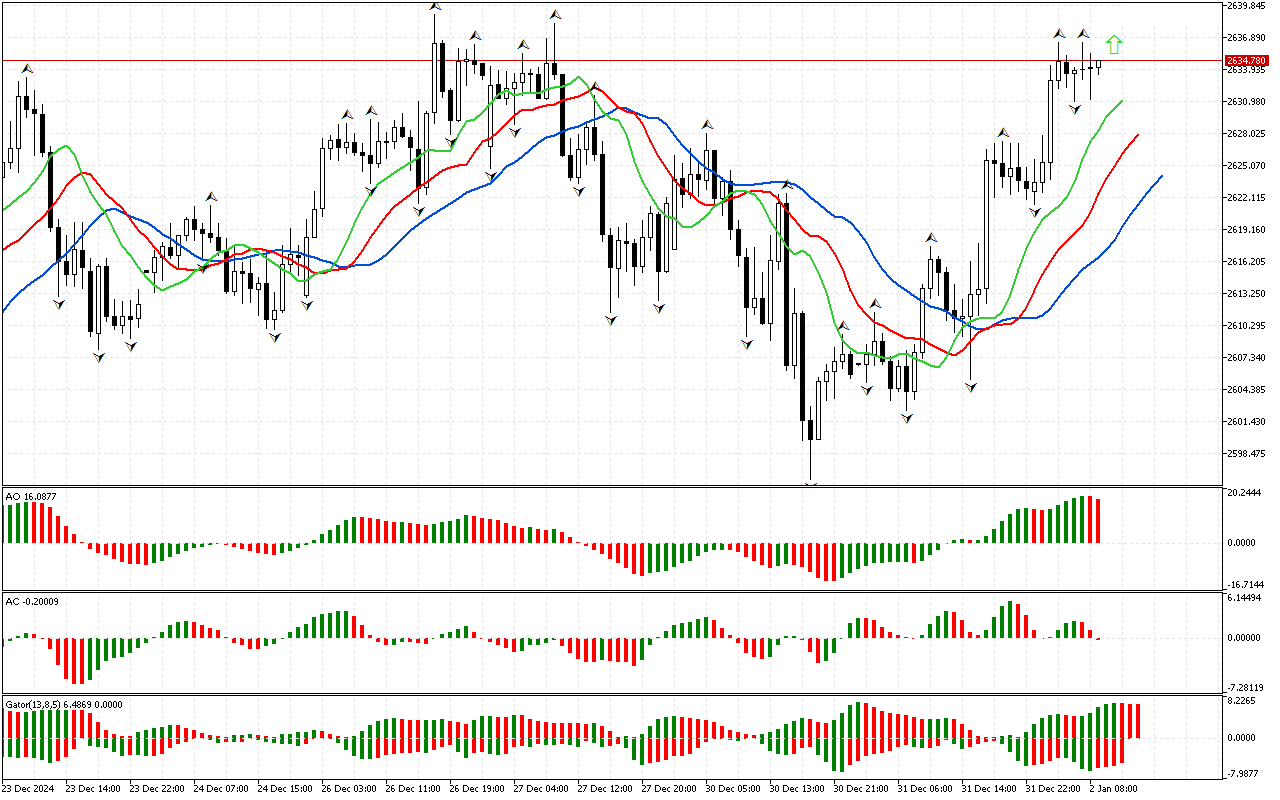Click the 2601.430 price axis label
This screenshot has width=1280, height=800.
coord(1246,422)
